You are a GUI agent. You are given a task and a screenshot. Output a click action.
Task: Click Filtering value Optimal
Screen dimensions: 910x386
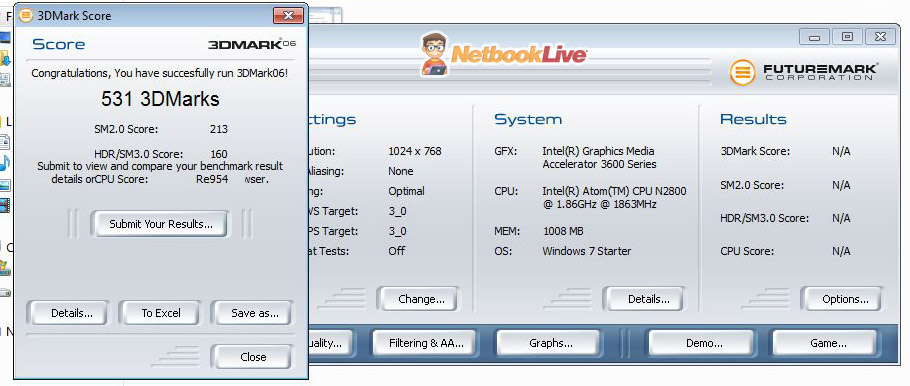point(406,191)
